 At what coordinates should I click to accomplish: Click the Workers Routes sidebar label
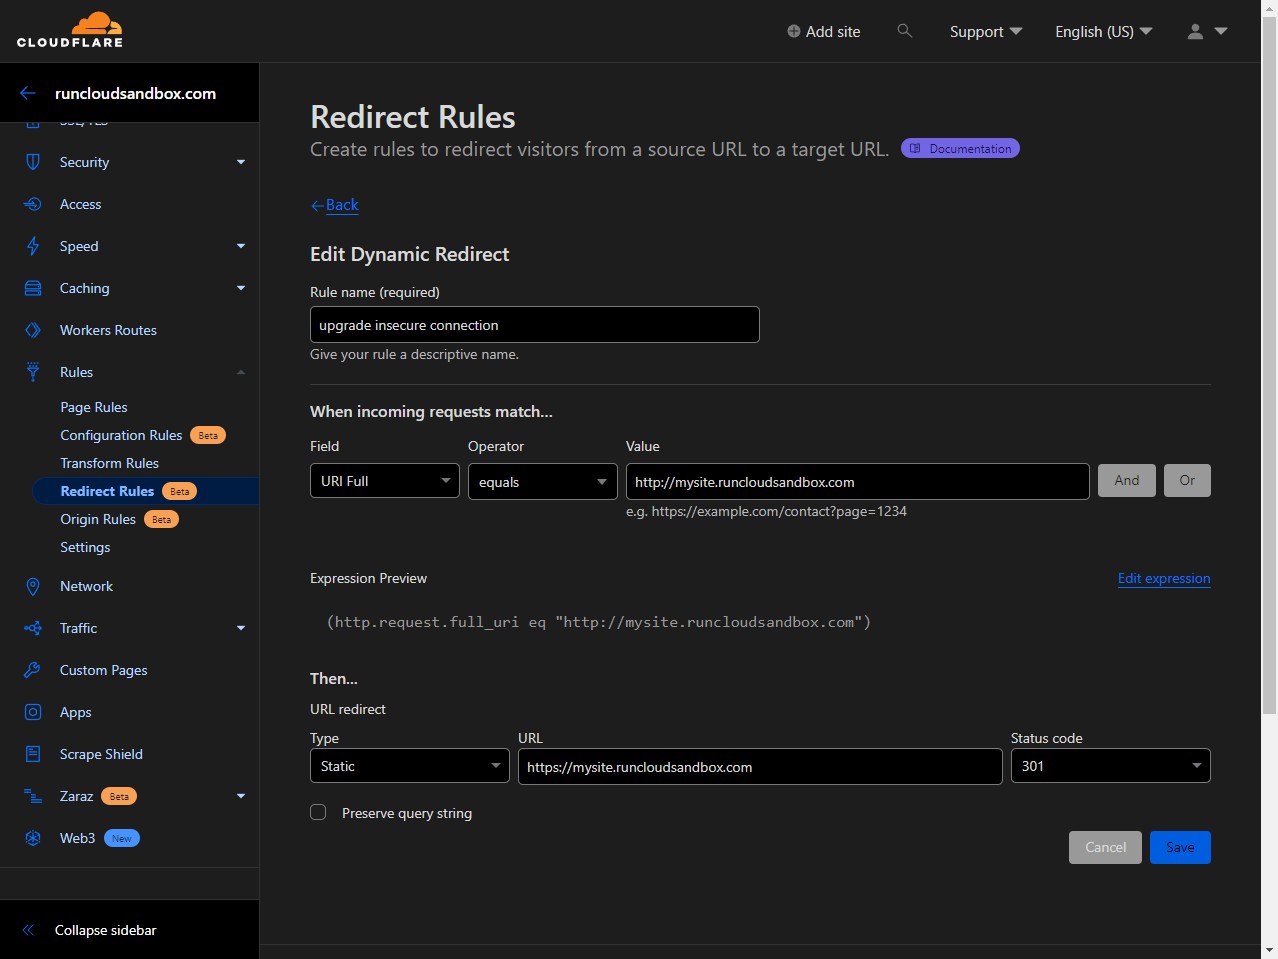pyautogui.click(x=108, y=330)
